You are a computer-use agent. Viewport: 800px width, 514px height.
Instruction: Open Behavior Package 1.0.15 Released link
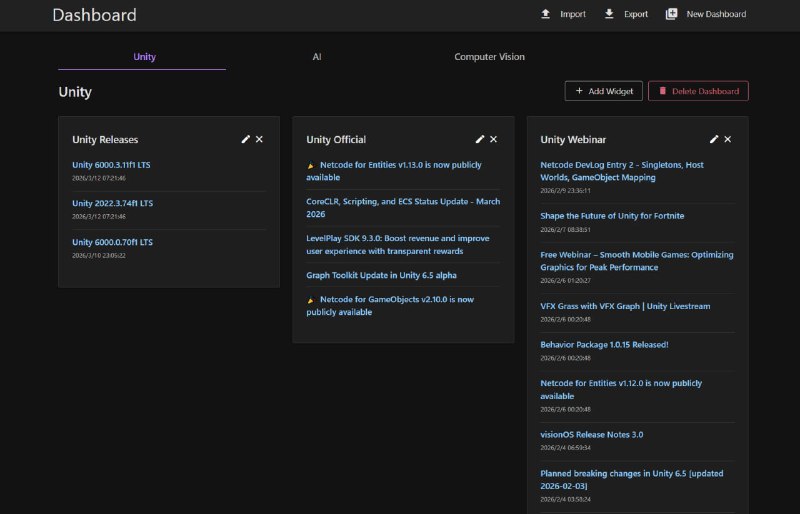(x=604, y=345)
